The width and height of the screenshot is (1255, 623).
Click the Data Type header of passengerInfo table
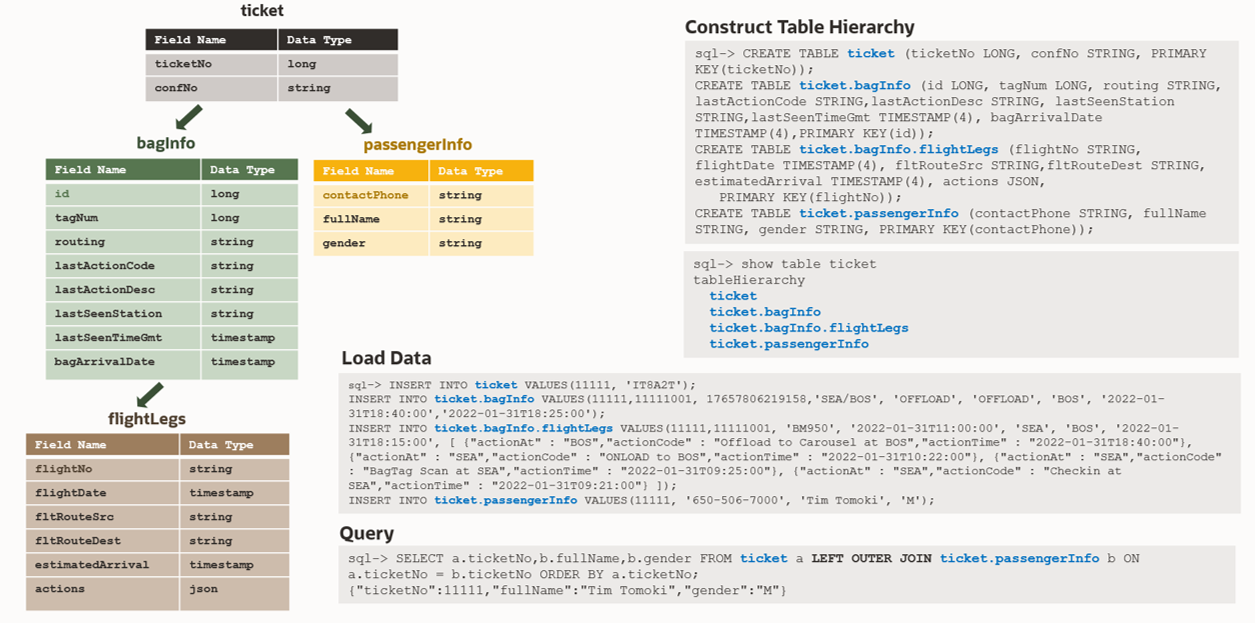(x=470, y=171)
